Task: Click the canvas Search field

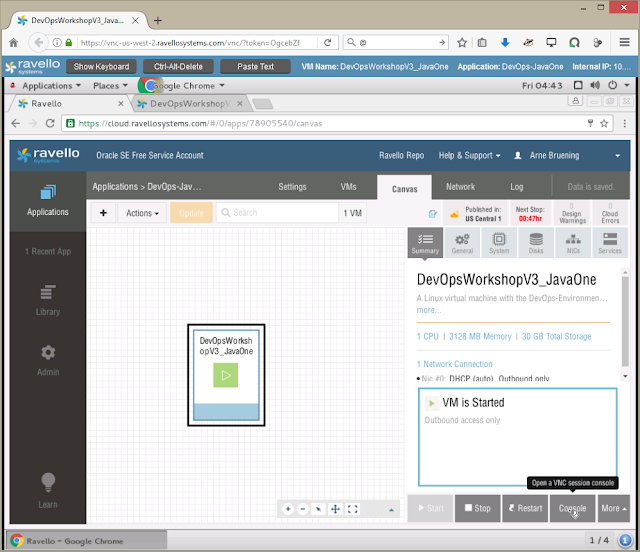Action: pyautogui.click(x=277, y=213)
